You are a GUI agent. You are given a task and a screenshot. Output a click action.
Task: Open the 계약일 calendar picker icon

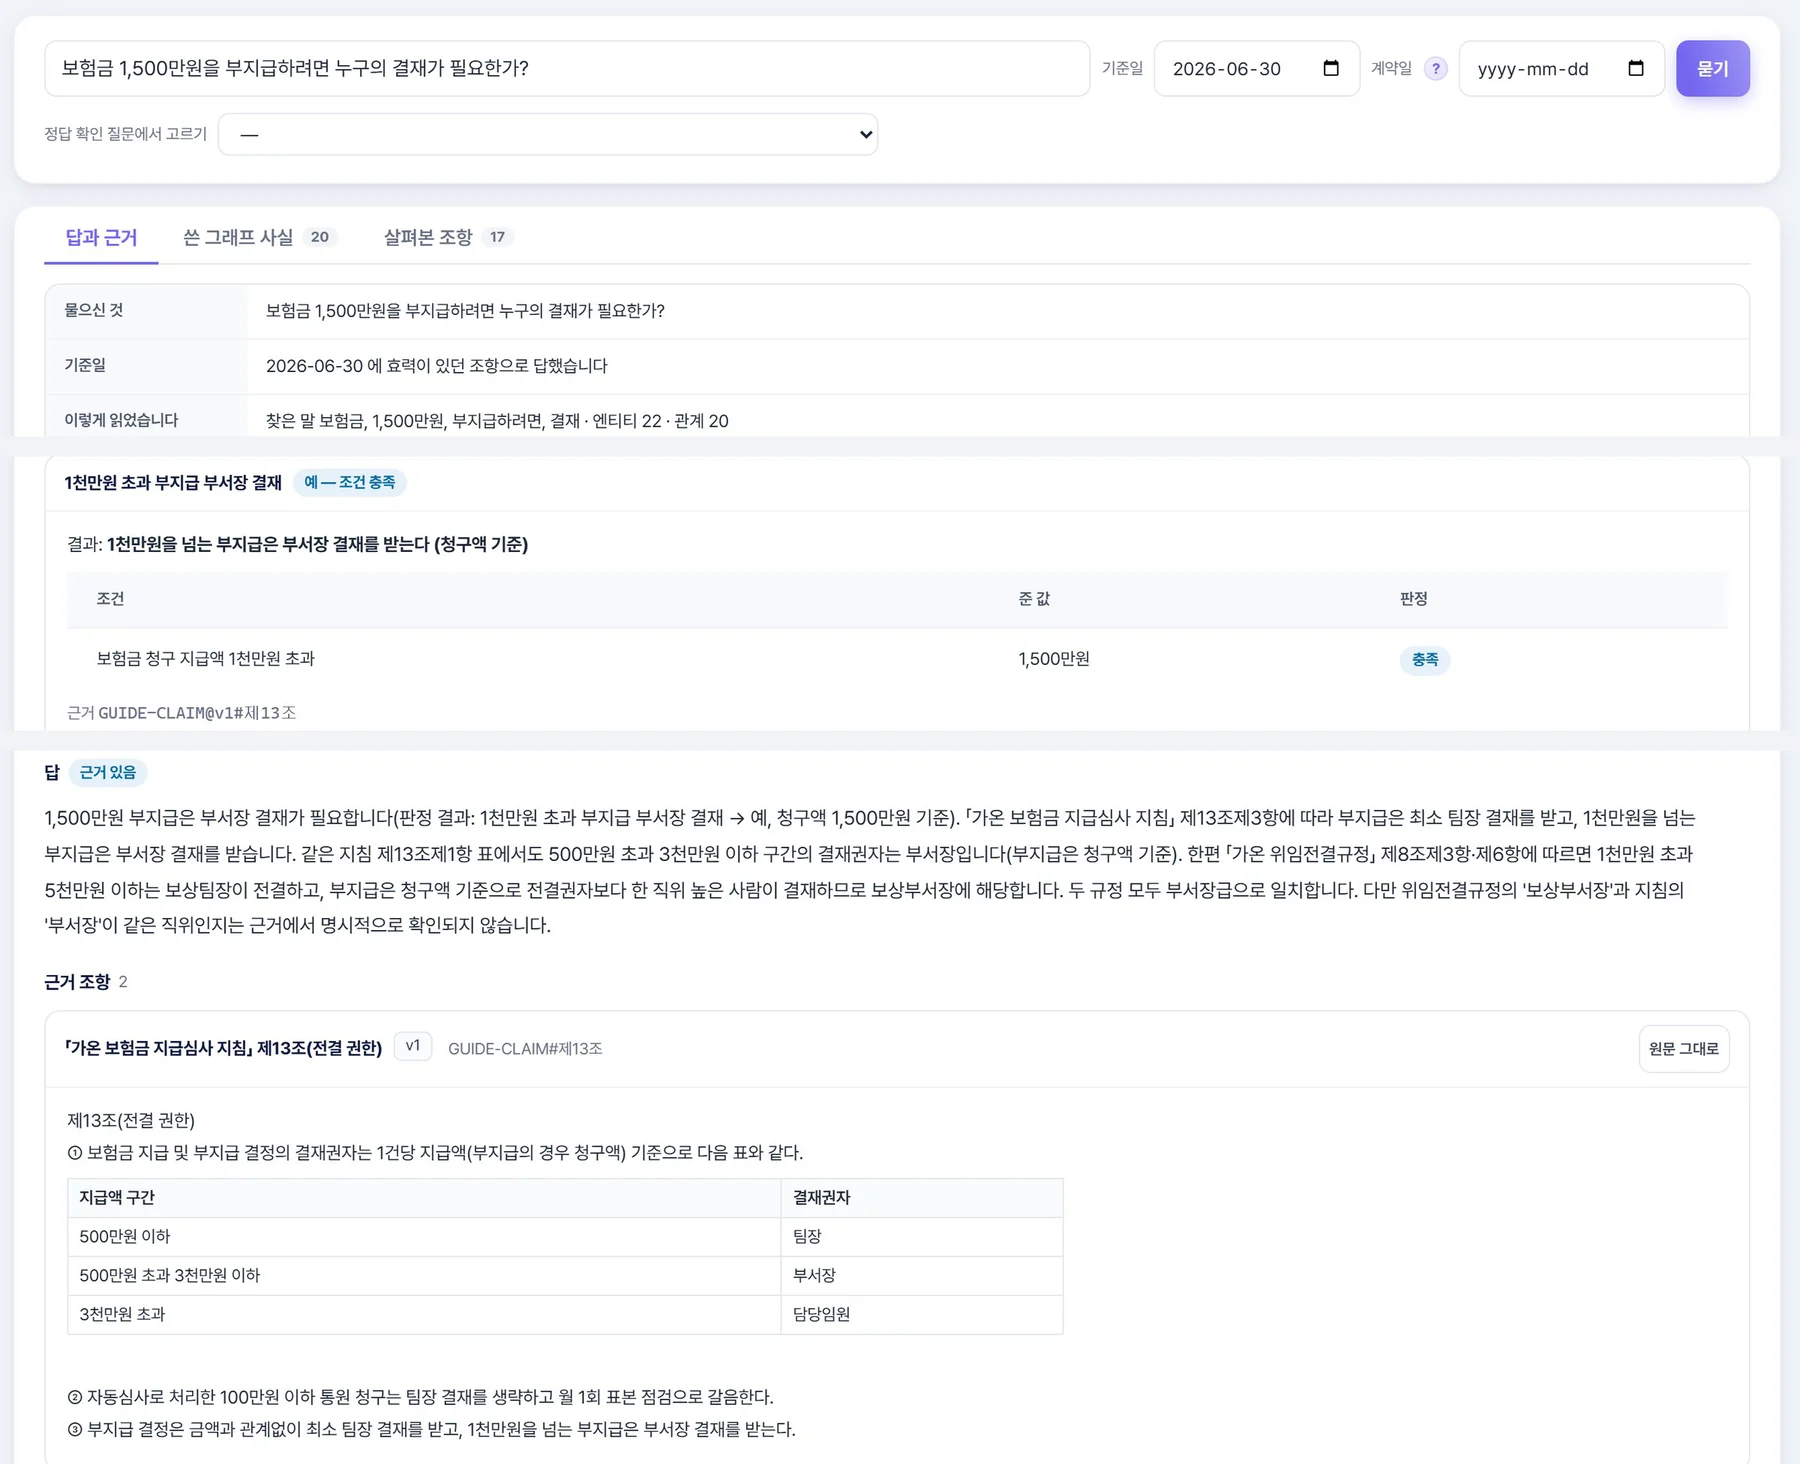[1636, 68]
